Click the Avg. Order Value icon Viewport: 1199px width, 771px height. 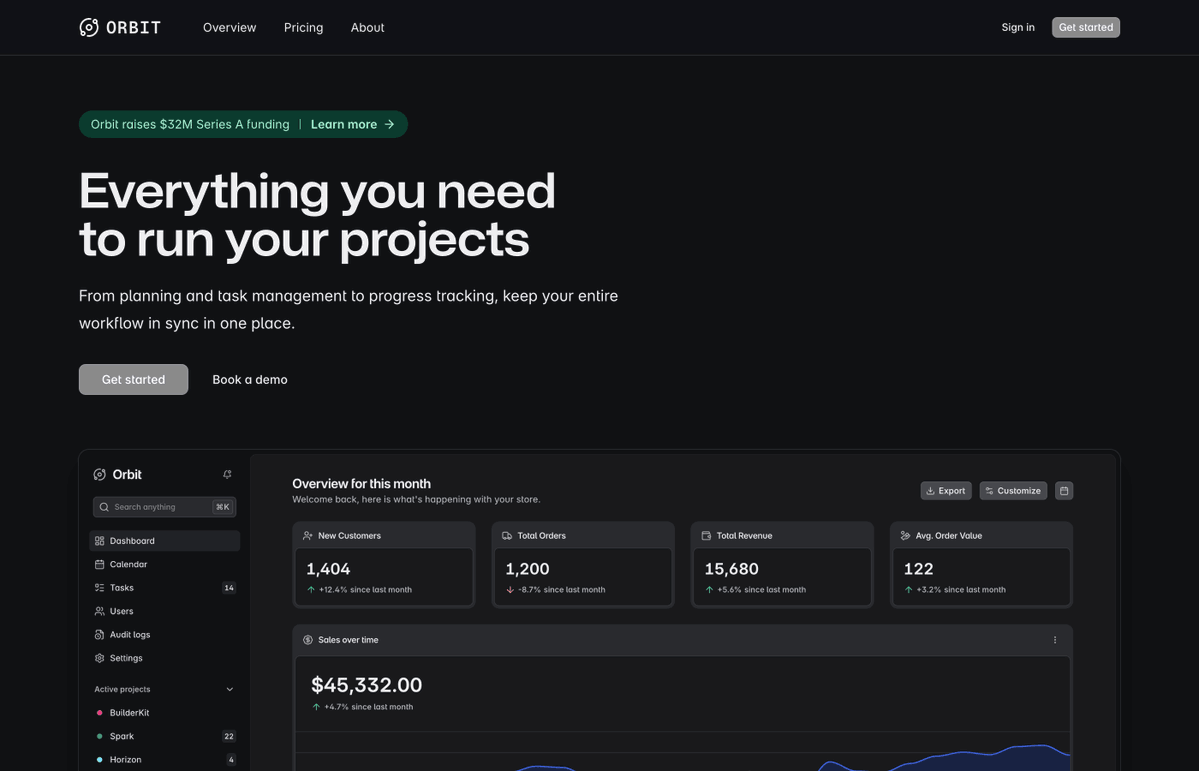905,535
